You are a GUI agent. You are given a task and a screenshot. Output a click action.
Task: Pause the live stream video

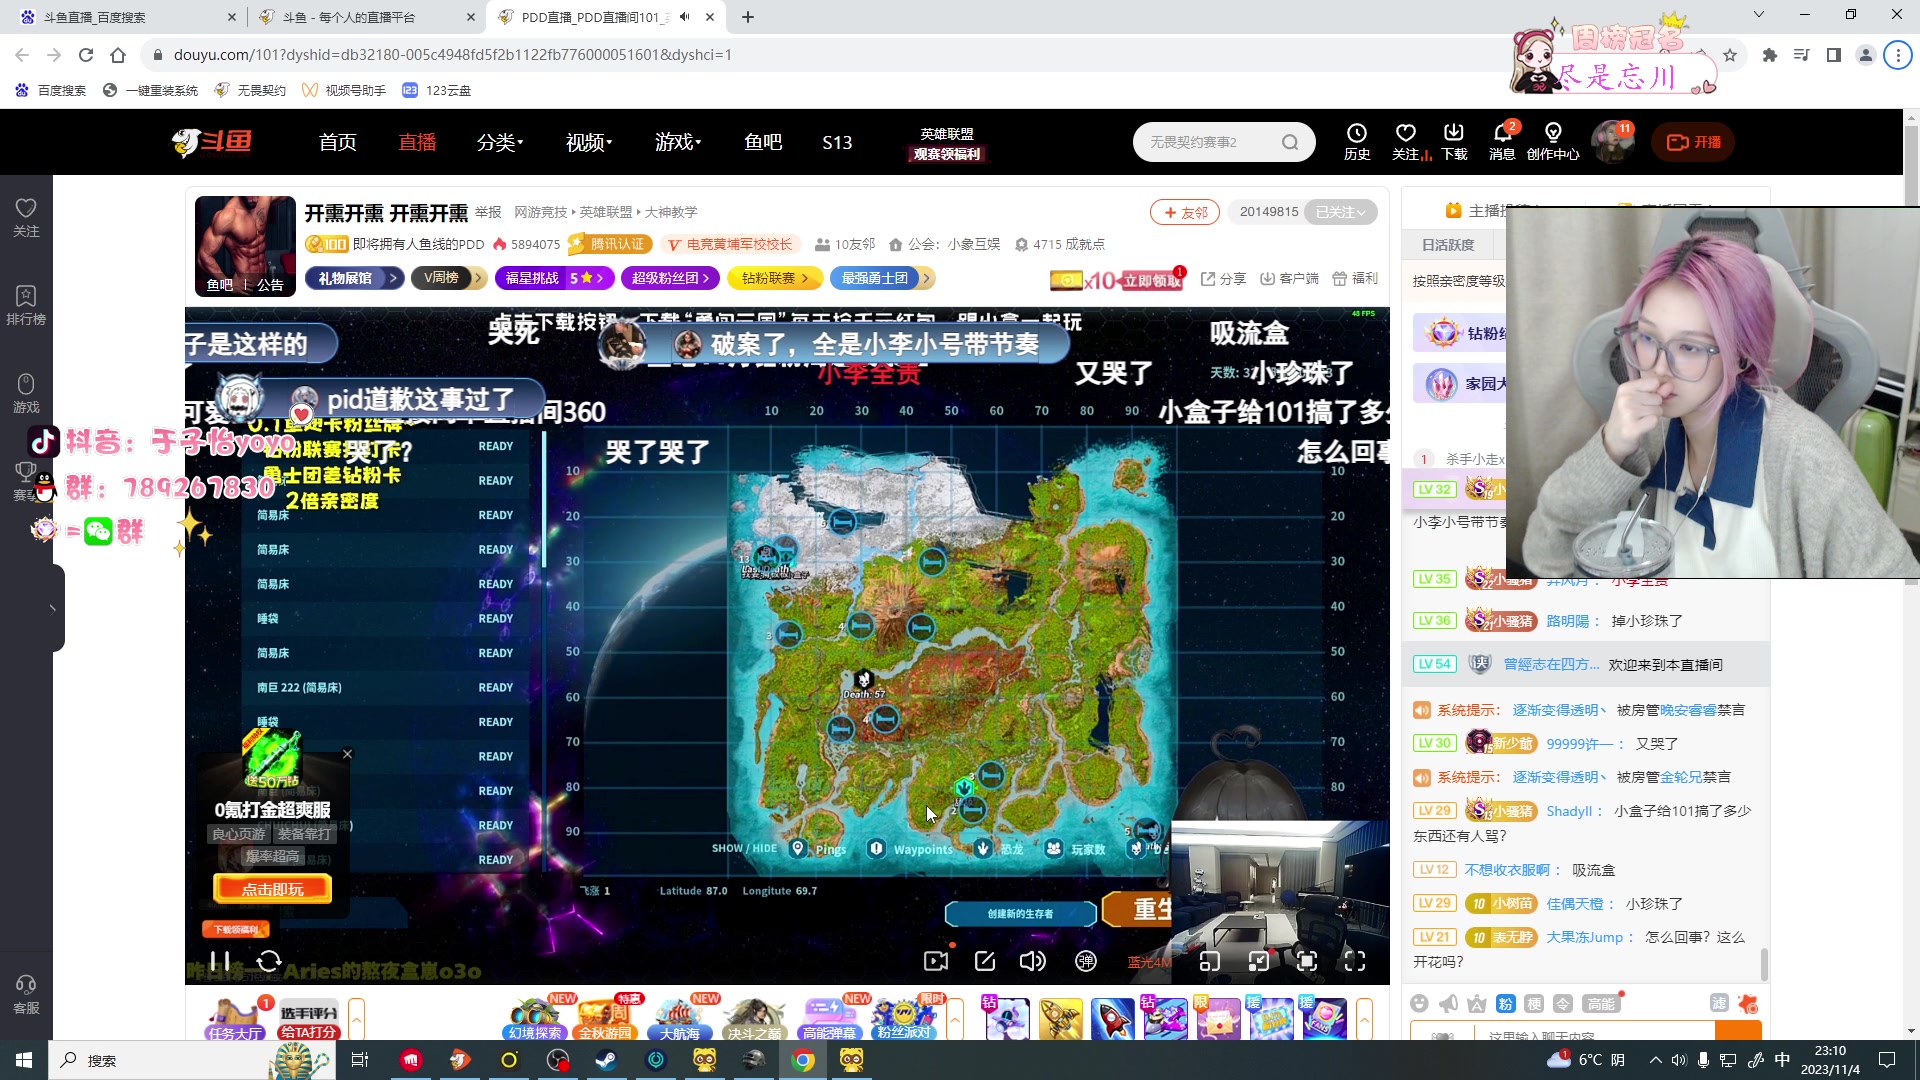point(220,961)
